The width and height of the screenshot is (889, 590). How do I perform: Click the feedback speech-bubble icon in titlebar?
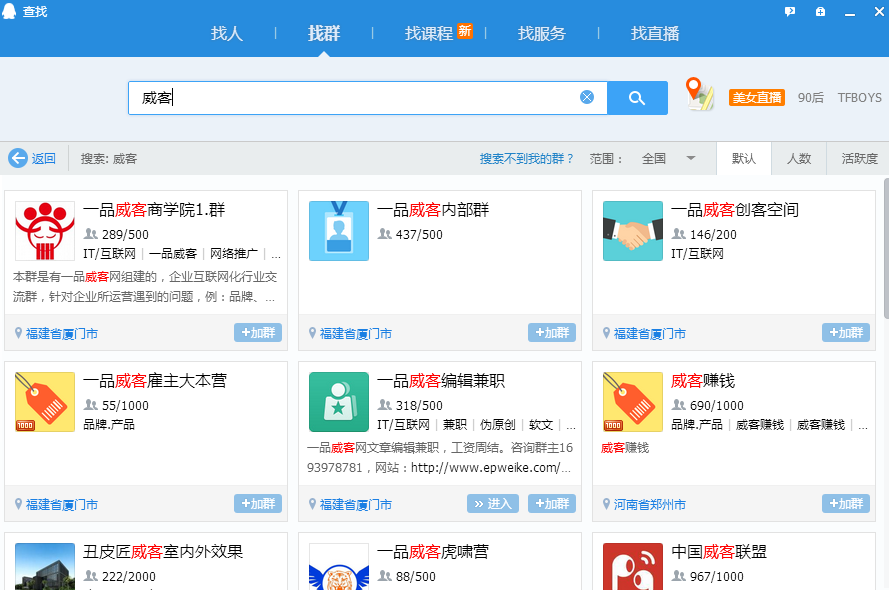pos(790,10)
